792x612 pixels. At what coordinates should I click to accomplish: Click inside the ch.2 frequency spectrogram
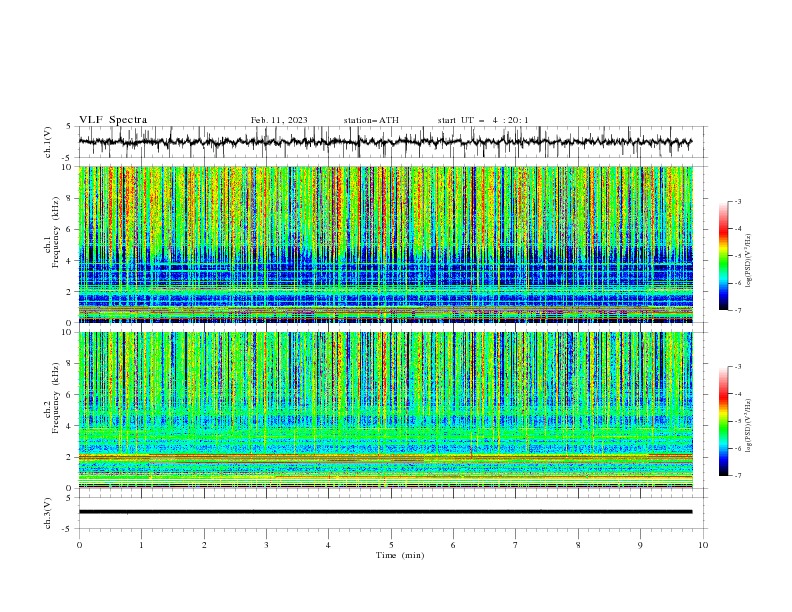click(x=385, y=410)
